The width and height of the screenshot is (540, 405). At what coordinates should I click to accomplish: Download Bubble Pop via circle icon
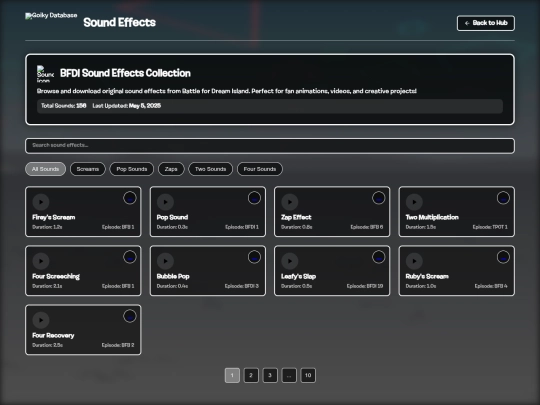254,257
